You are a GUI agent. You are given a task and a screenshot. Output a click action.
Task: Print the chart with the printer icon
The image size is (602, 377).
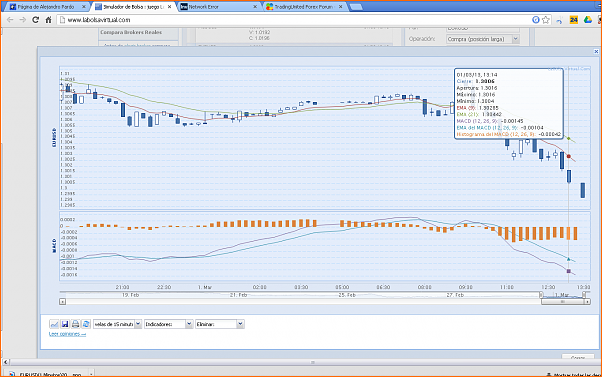click(x=75, y=324)
